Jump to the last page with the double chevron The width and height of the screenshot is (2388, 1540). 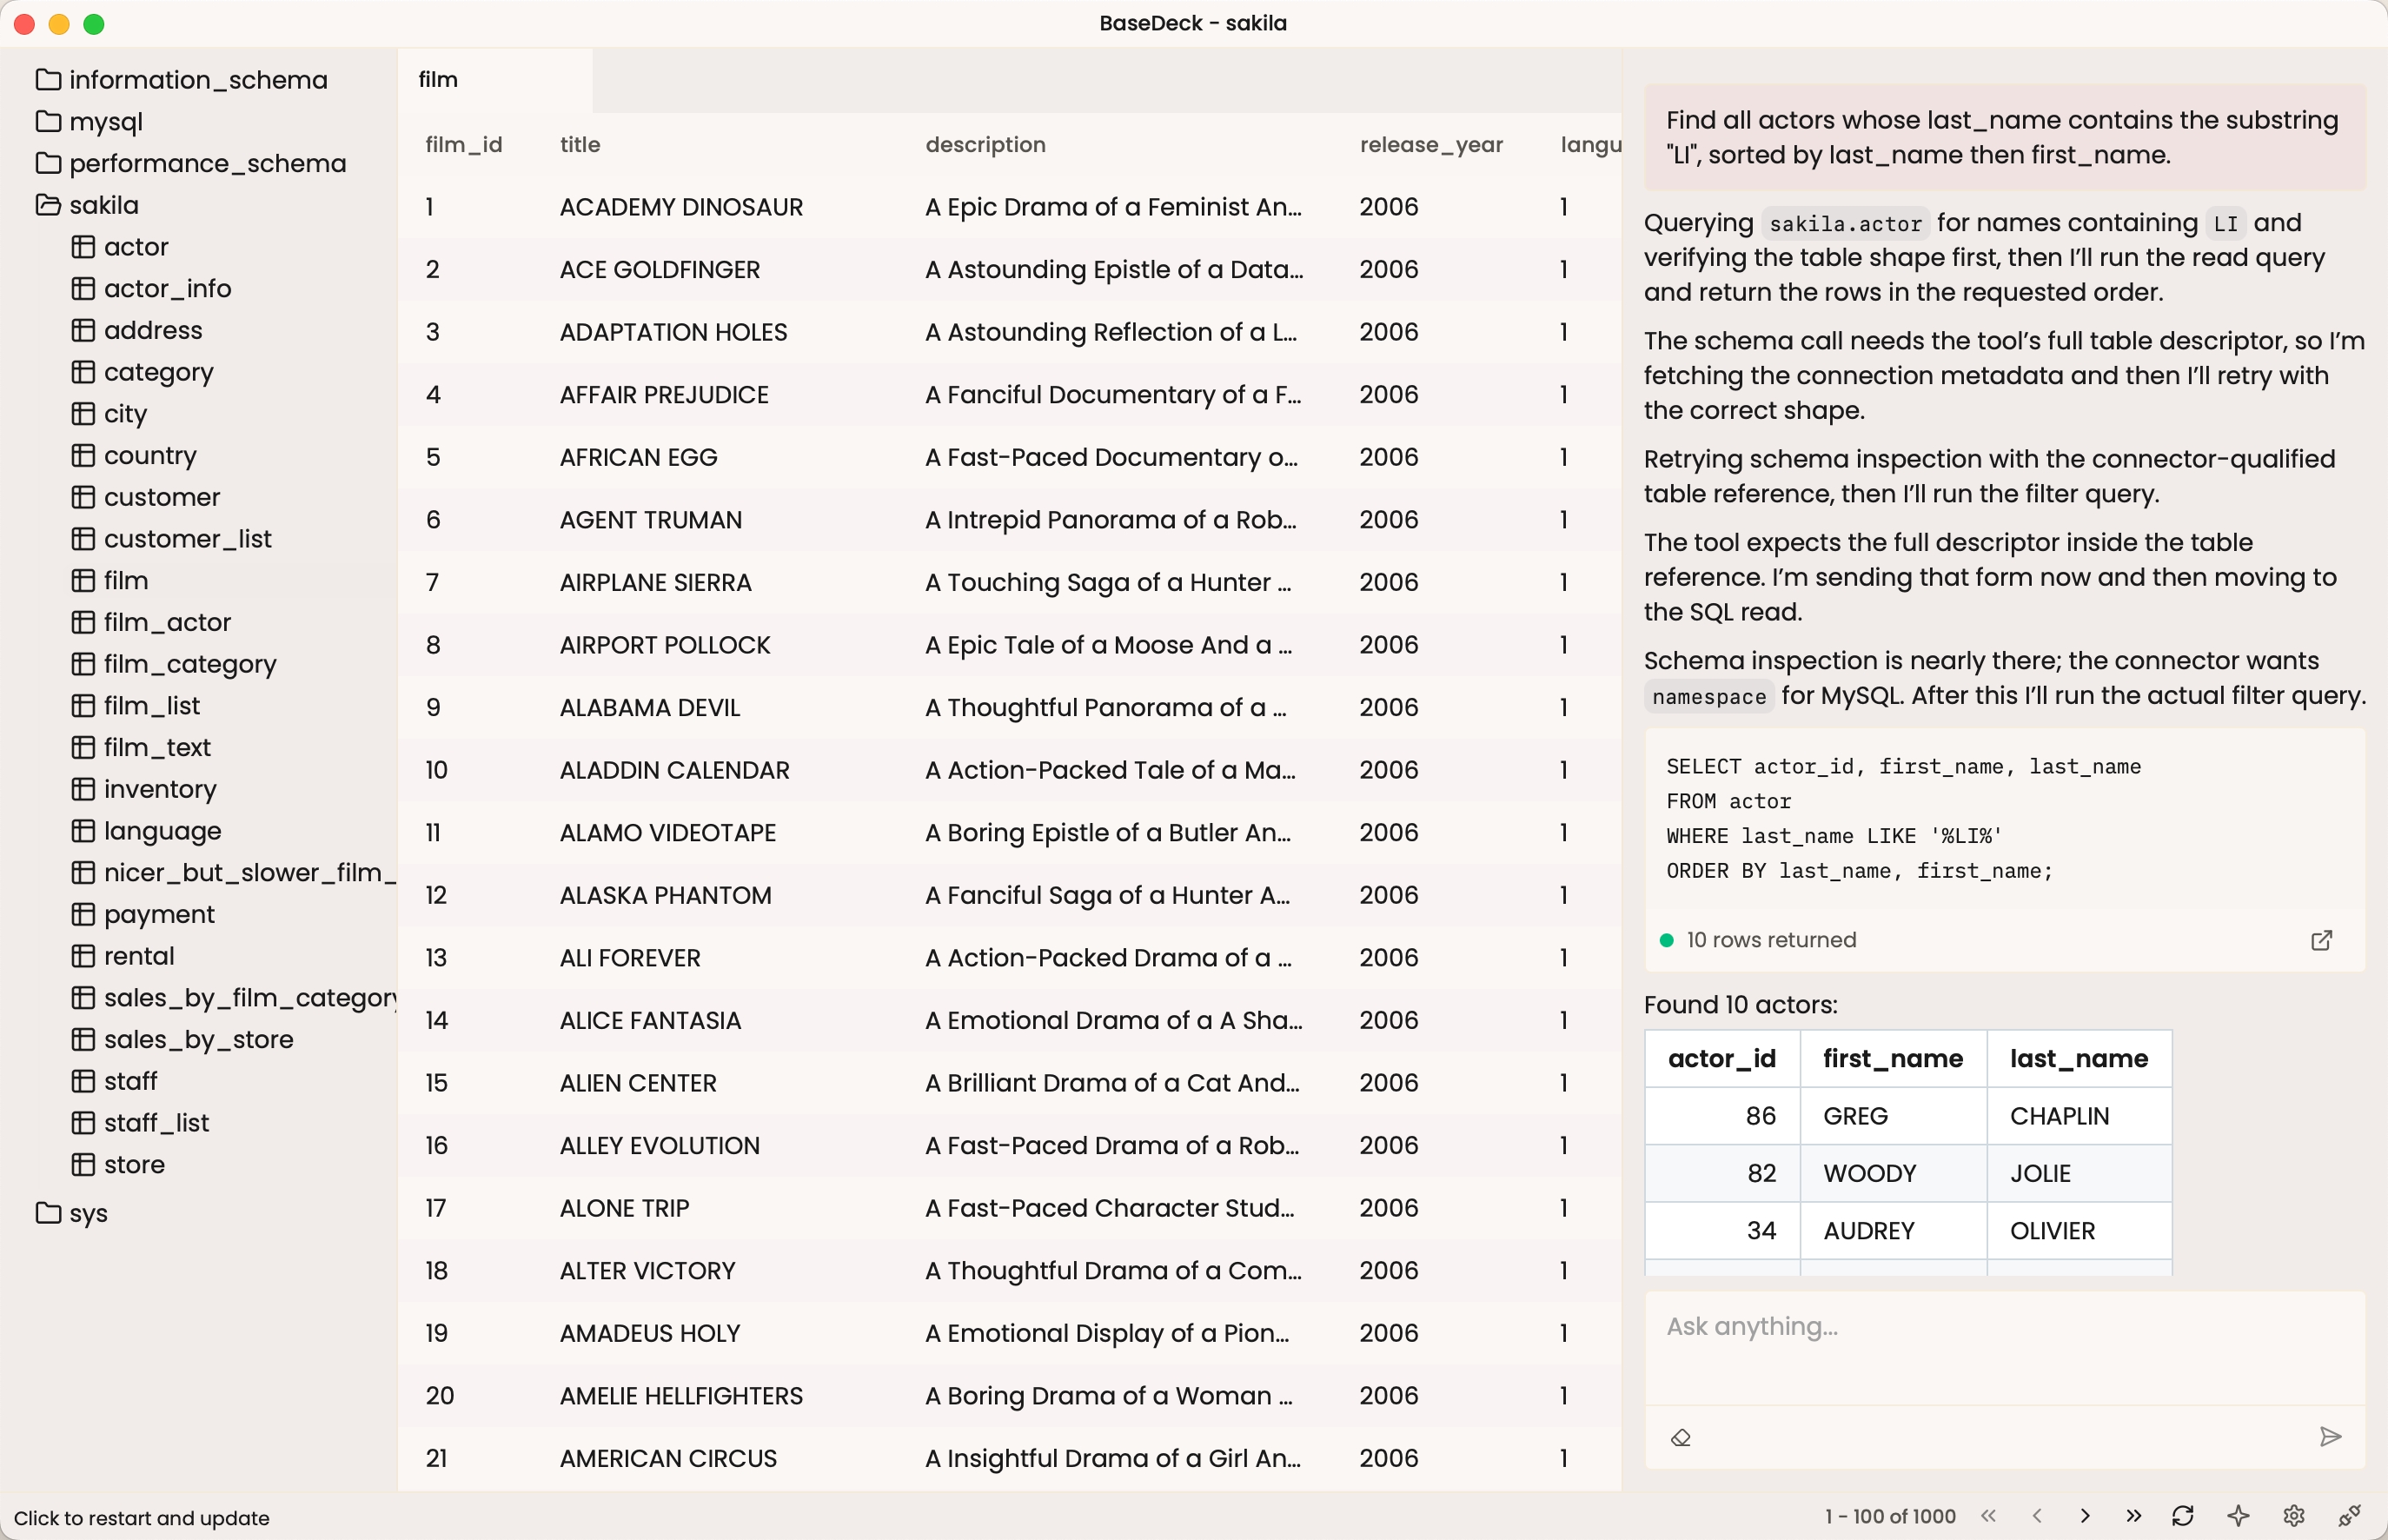point(2135,1515)
